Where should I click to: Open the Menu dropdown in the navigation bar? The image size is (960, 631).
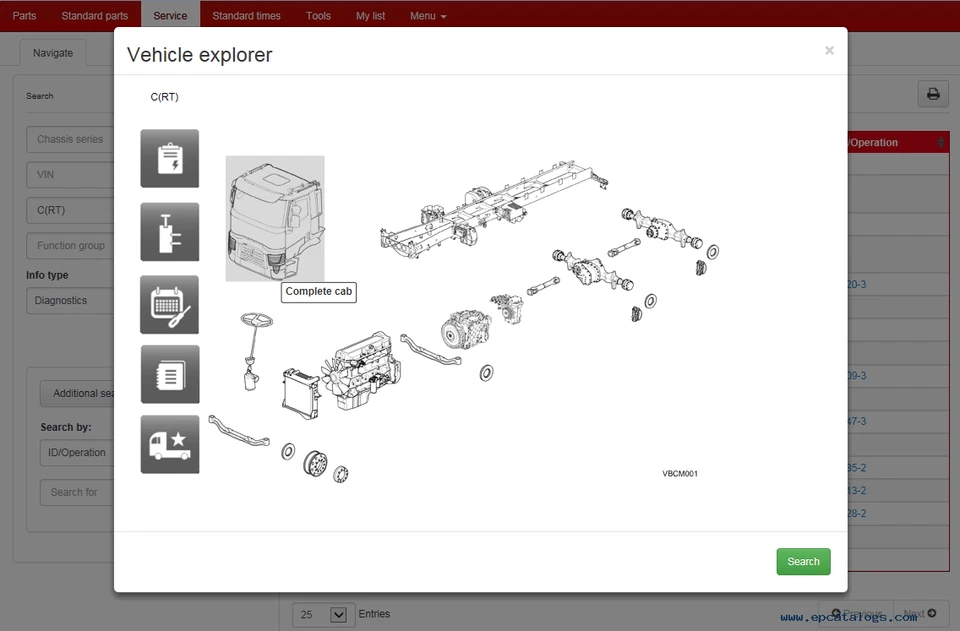(427, 15)
